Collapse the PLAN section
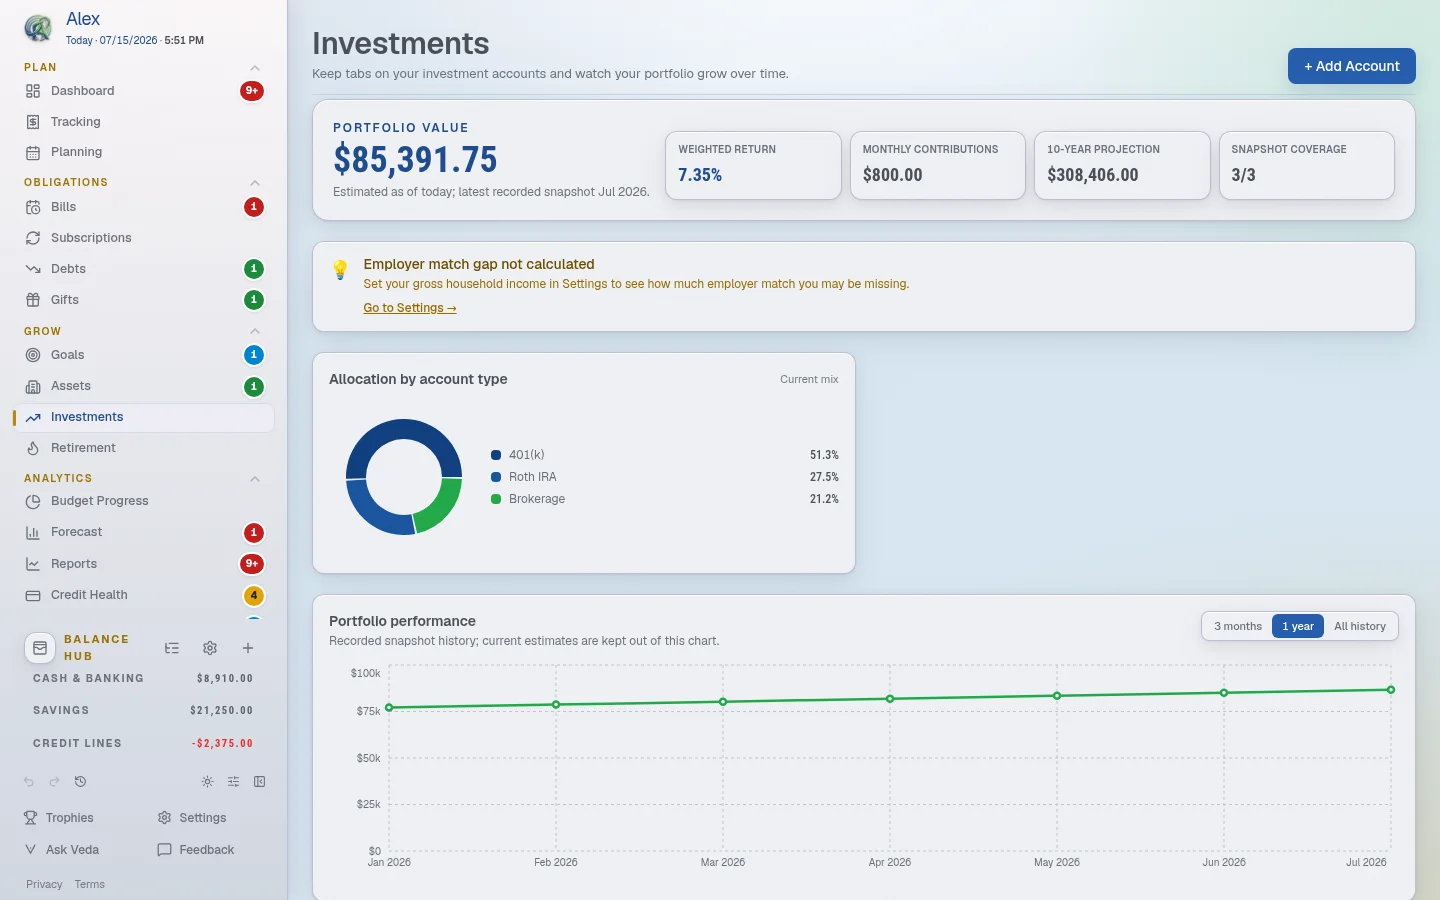The width and height of the screenshot is (1440, 900). (255, 68)
